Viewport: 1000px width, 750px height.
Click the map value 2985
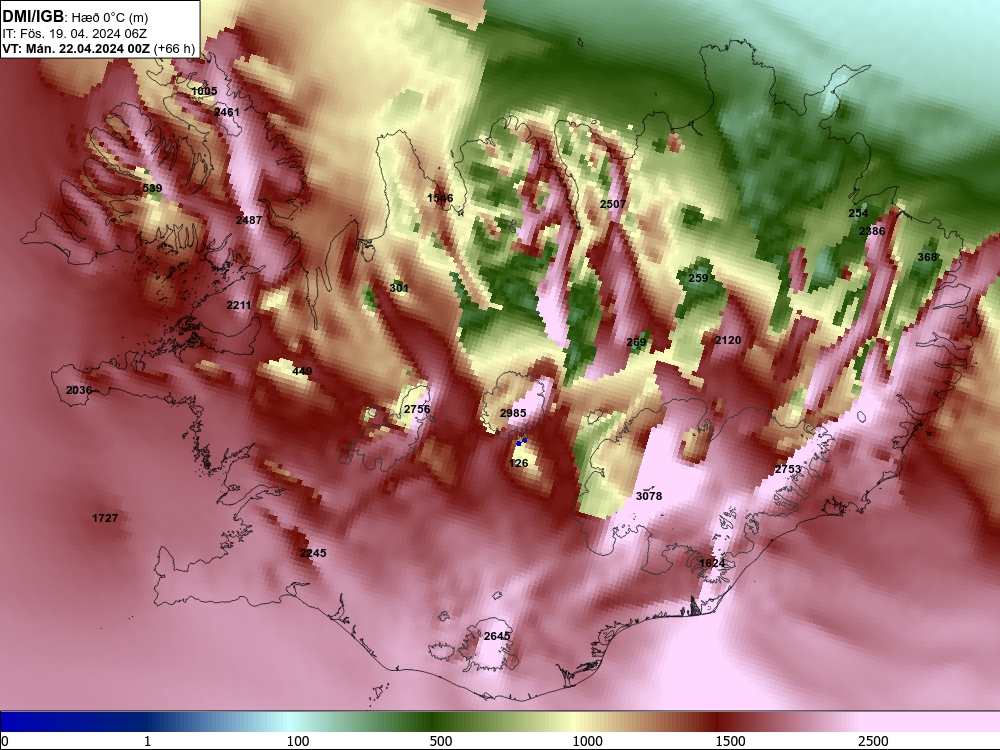[513, 413]
